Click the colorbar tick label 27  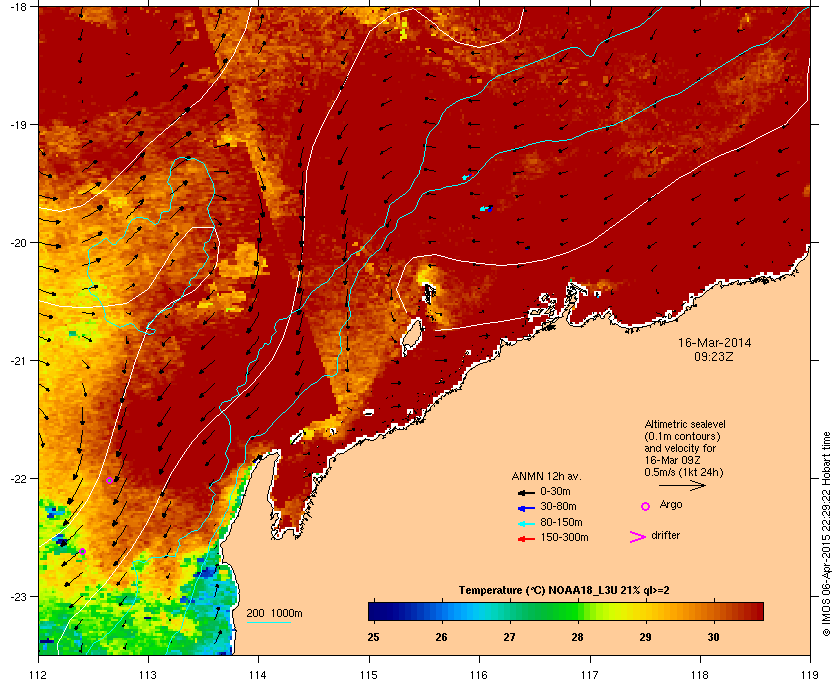509,637
